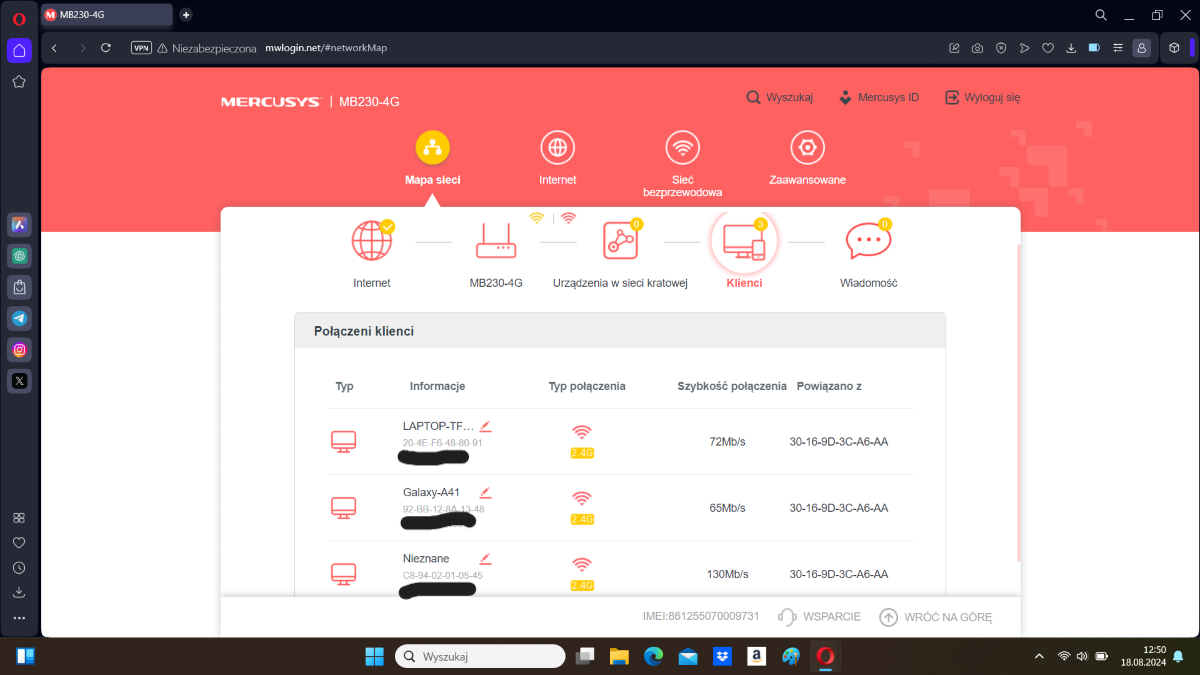Open ChatGPT in Opera sidebar
This screenshot has width=1200, height=675.
click(x=19, y=256)
